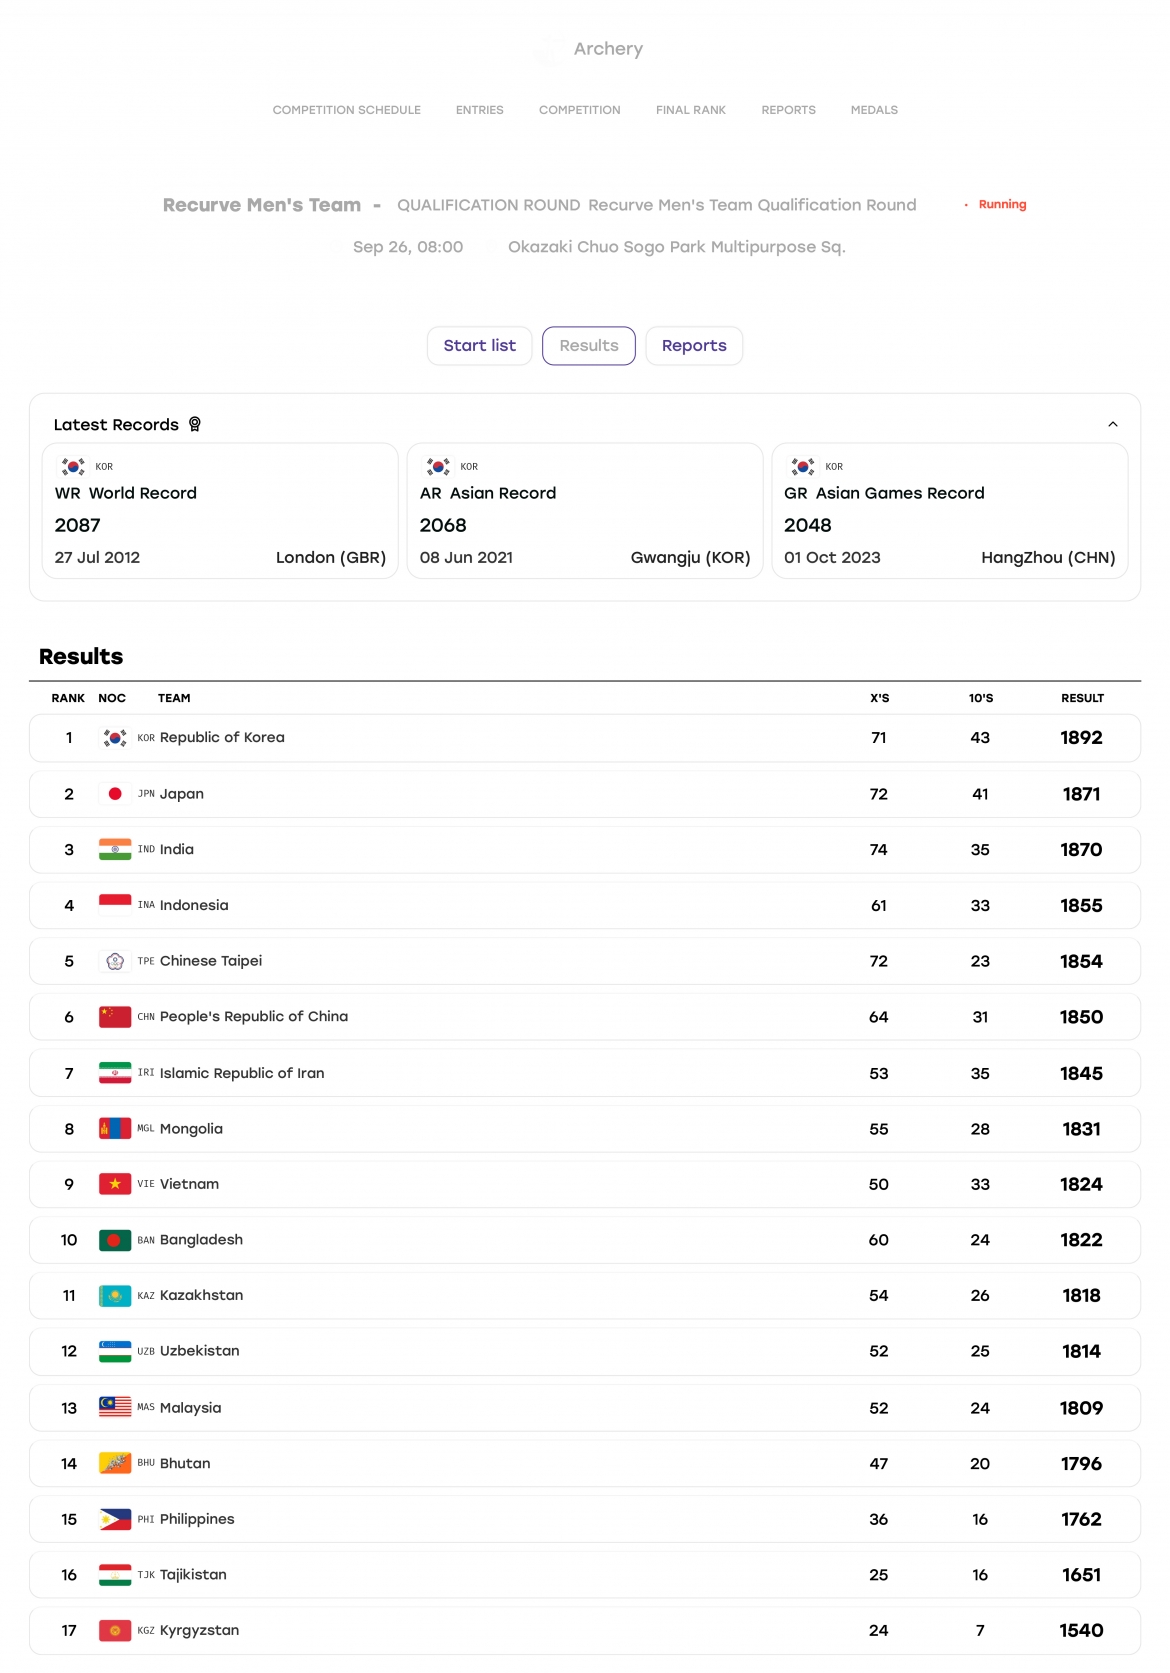Image resolution: width=1170 pixels, height=1673 pixels.
Task: Click the Sep 26, 08:00 date text
Action: 408,247
